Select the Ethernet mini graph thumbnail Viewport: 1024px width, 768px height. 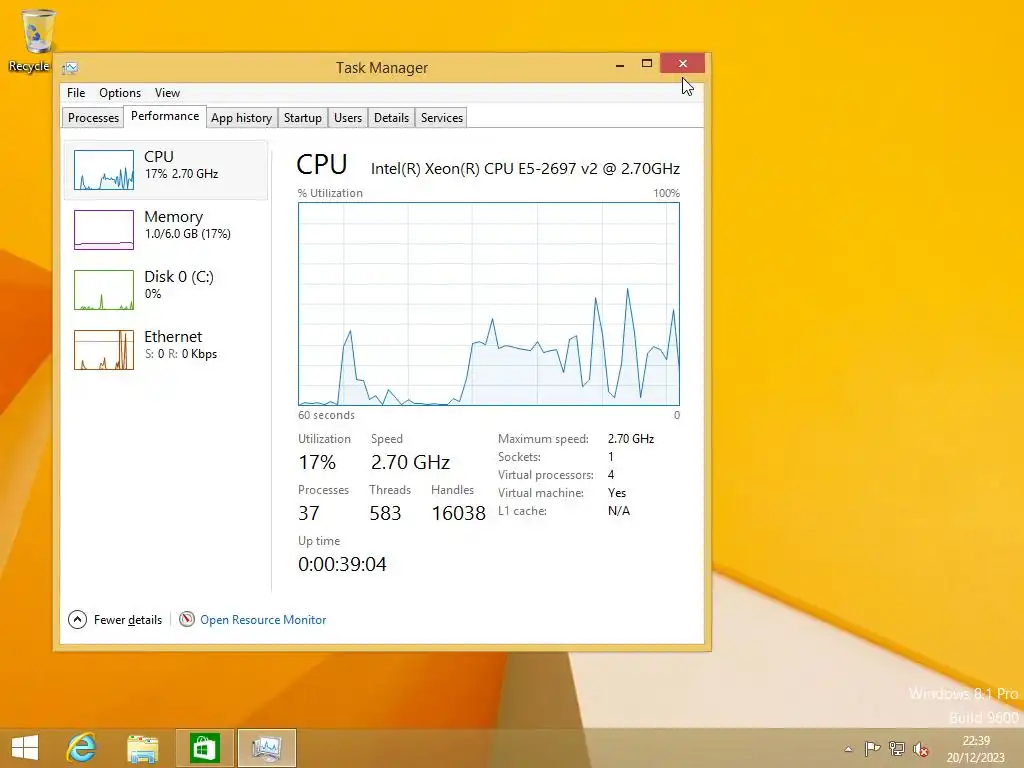[104, 350]
